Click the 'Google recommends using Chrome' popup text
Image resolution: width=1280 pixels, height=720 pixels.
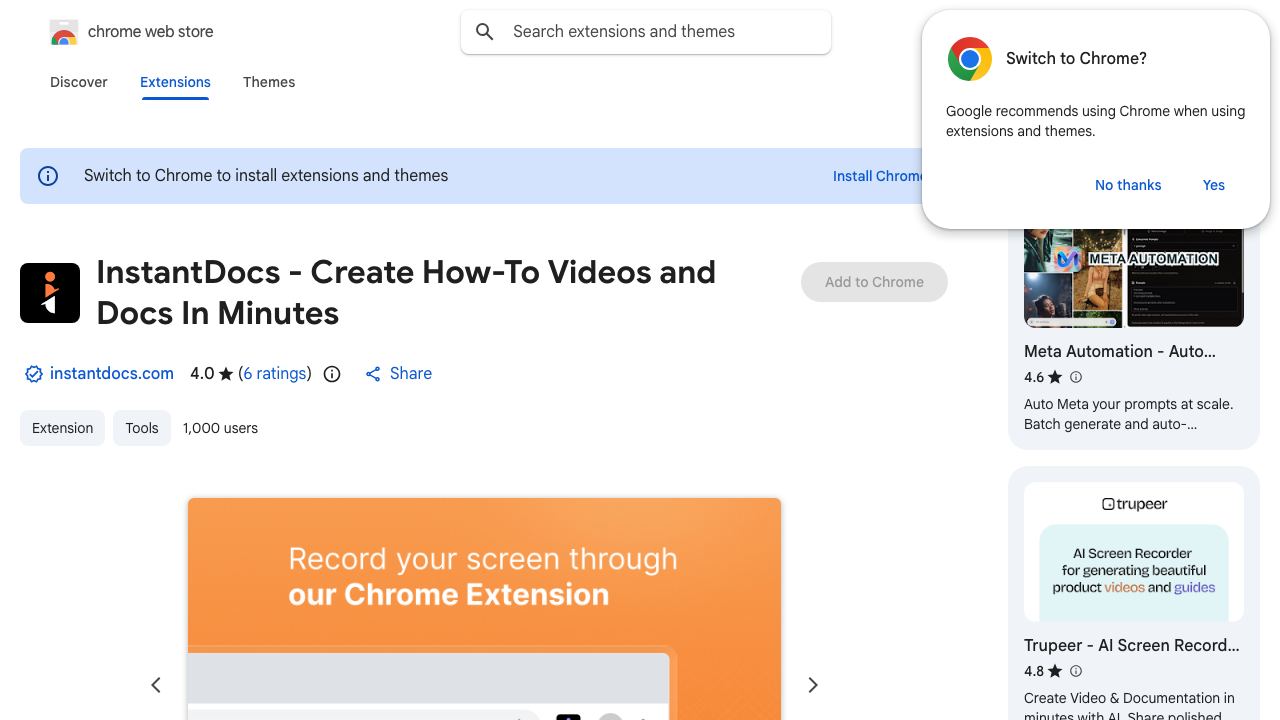[x=1095, y=121]
